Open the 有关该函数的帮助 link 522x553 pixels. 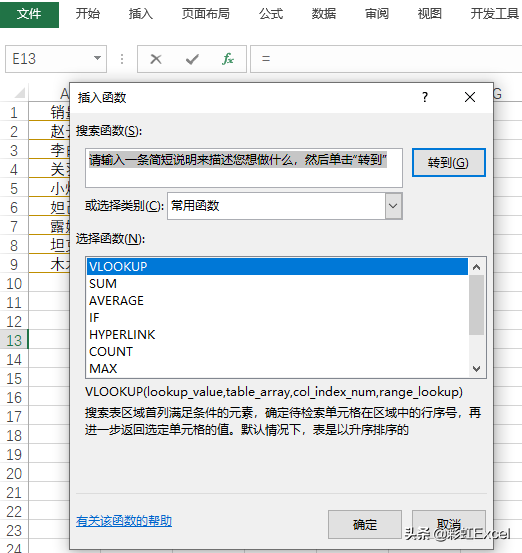tap(124, 521)
